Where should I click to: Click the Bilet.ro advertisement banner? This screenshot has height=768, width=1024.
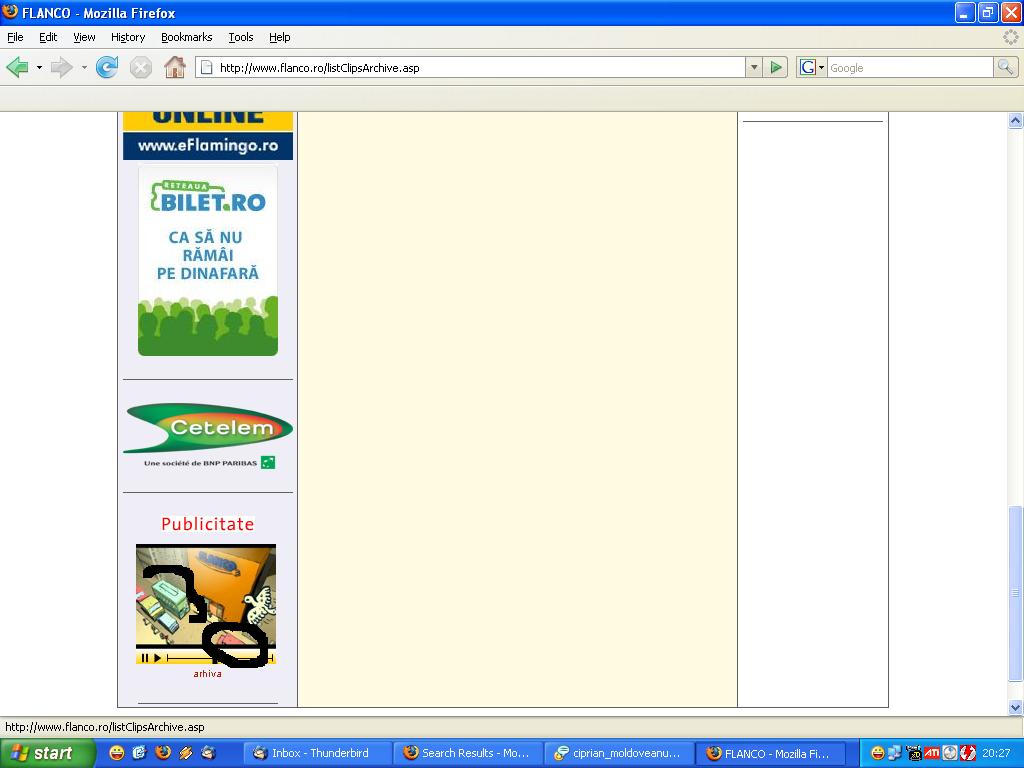pos(208,260)
